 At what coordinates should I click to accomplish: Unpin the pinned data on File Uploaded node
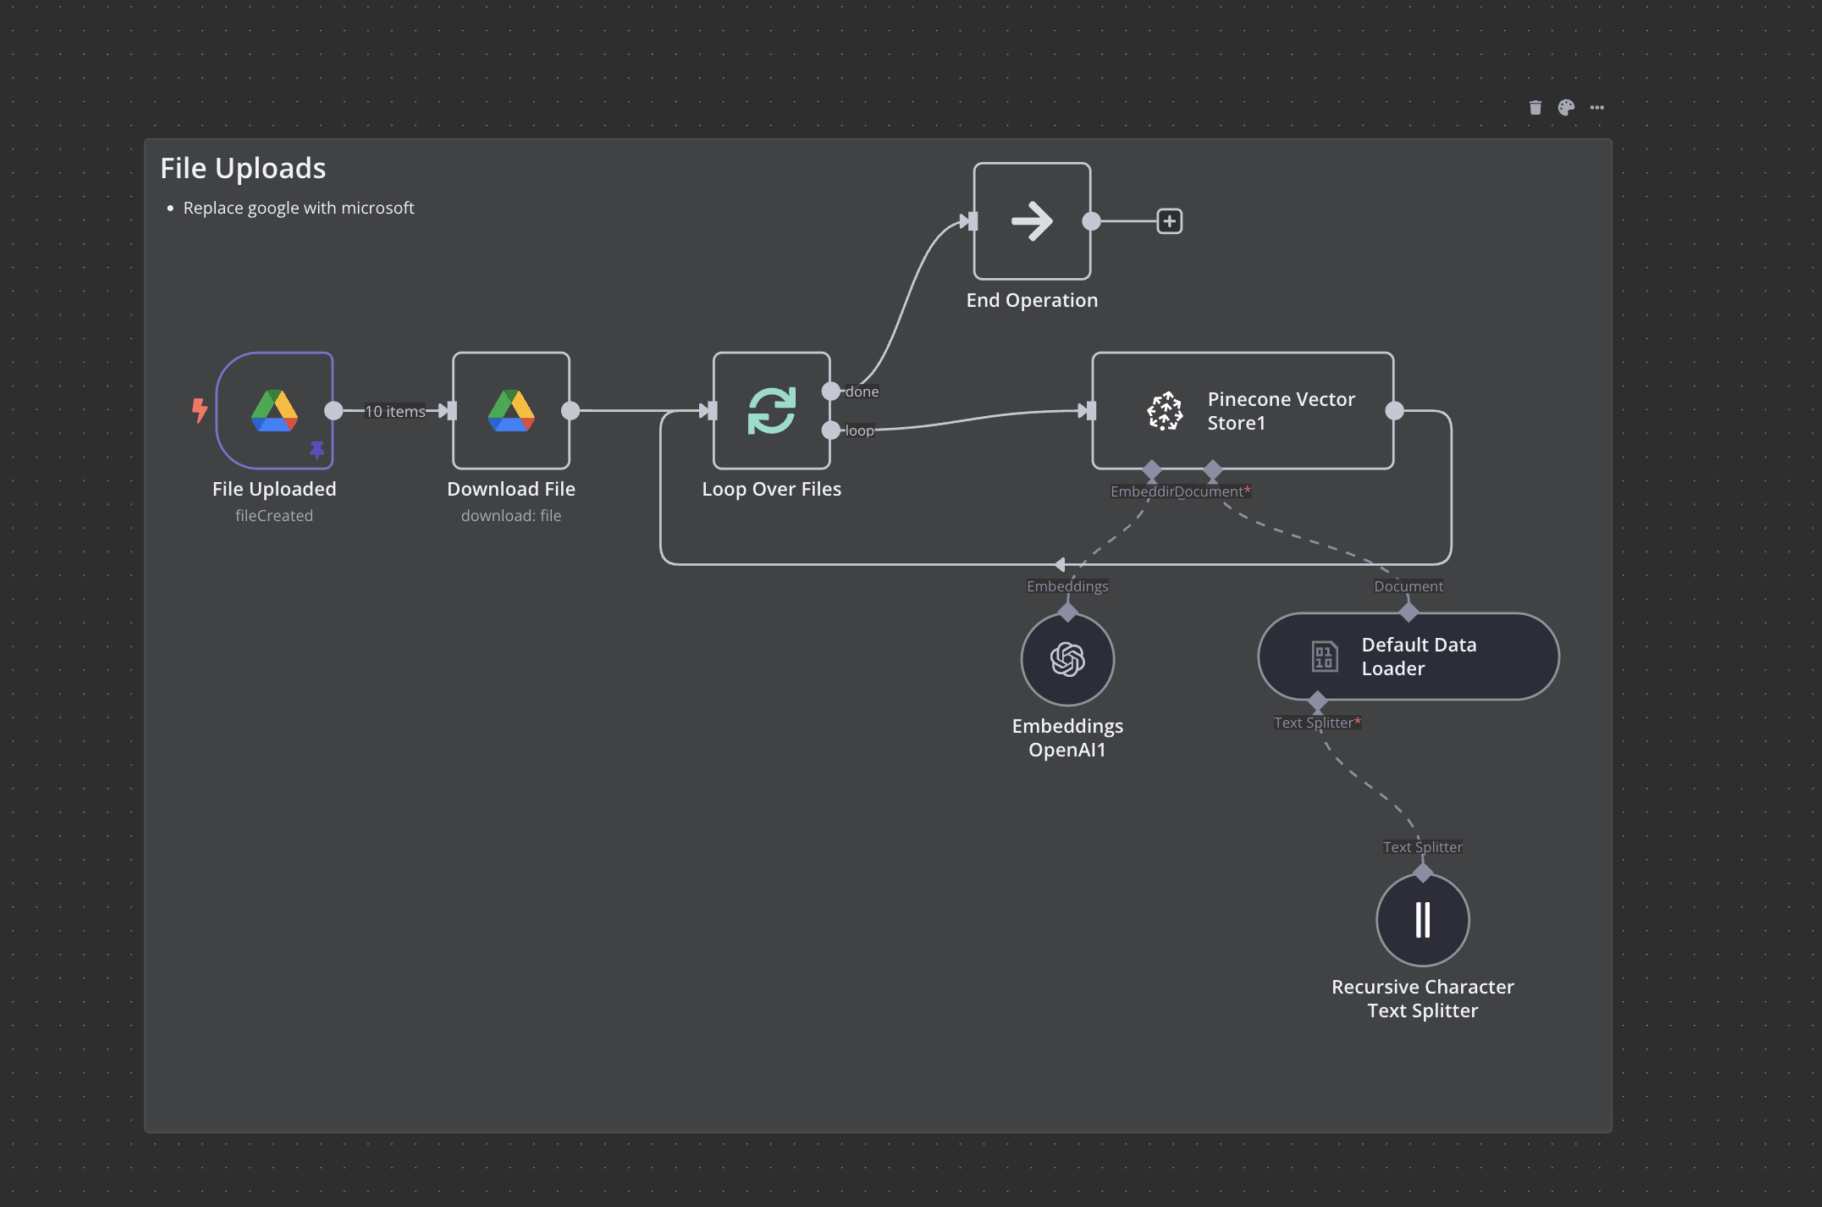(318, 448)
